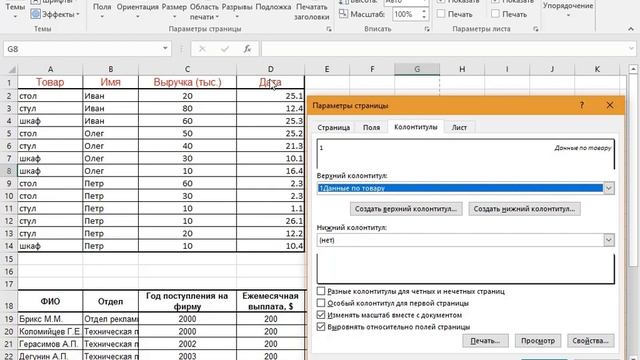Click the help question mark in dialog
The height and width of the screenshot is (360, 640).
(x=582, y=105)
